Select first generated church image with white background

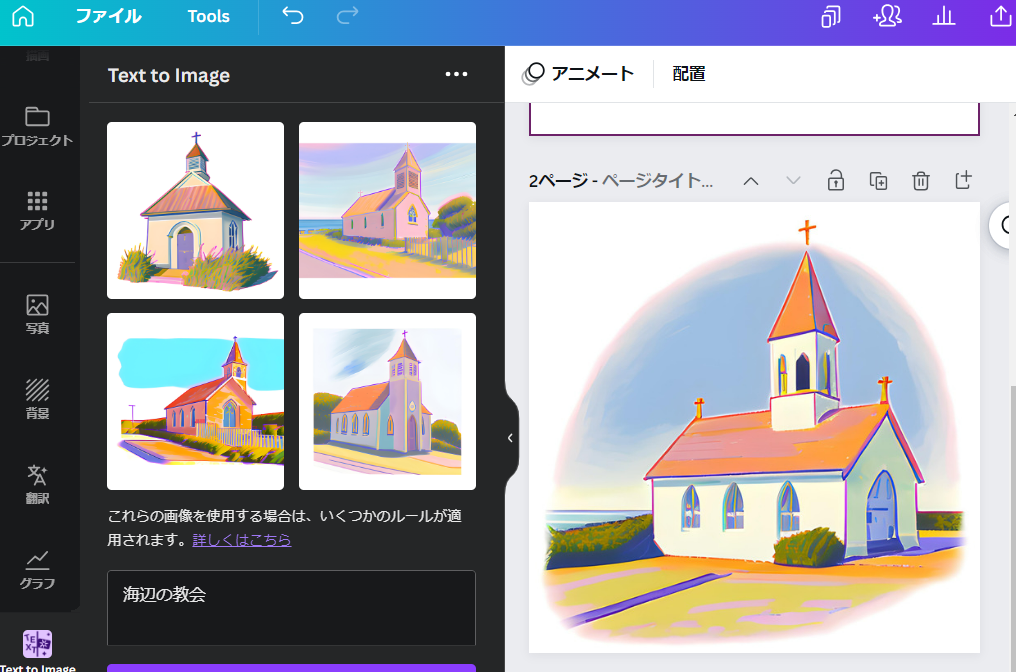(195, 211)
